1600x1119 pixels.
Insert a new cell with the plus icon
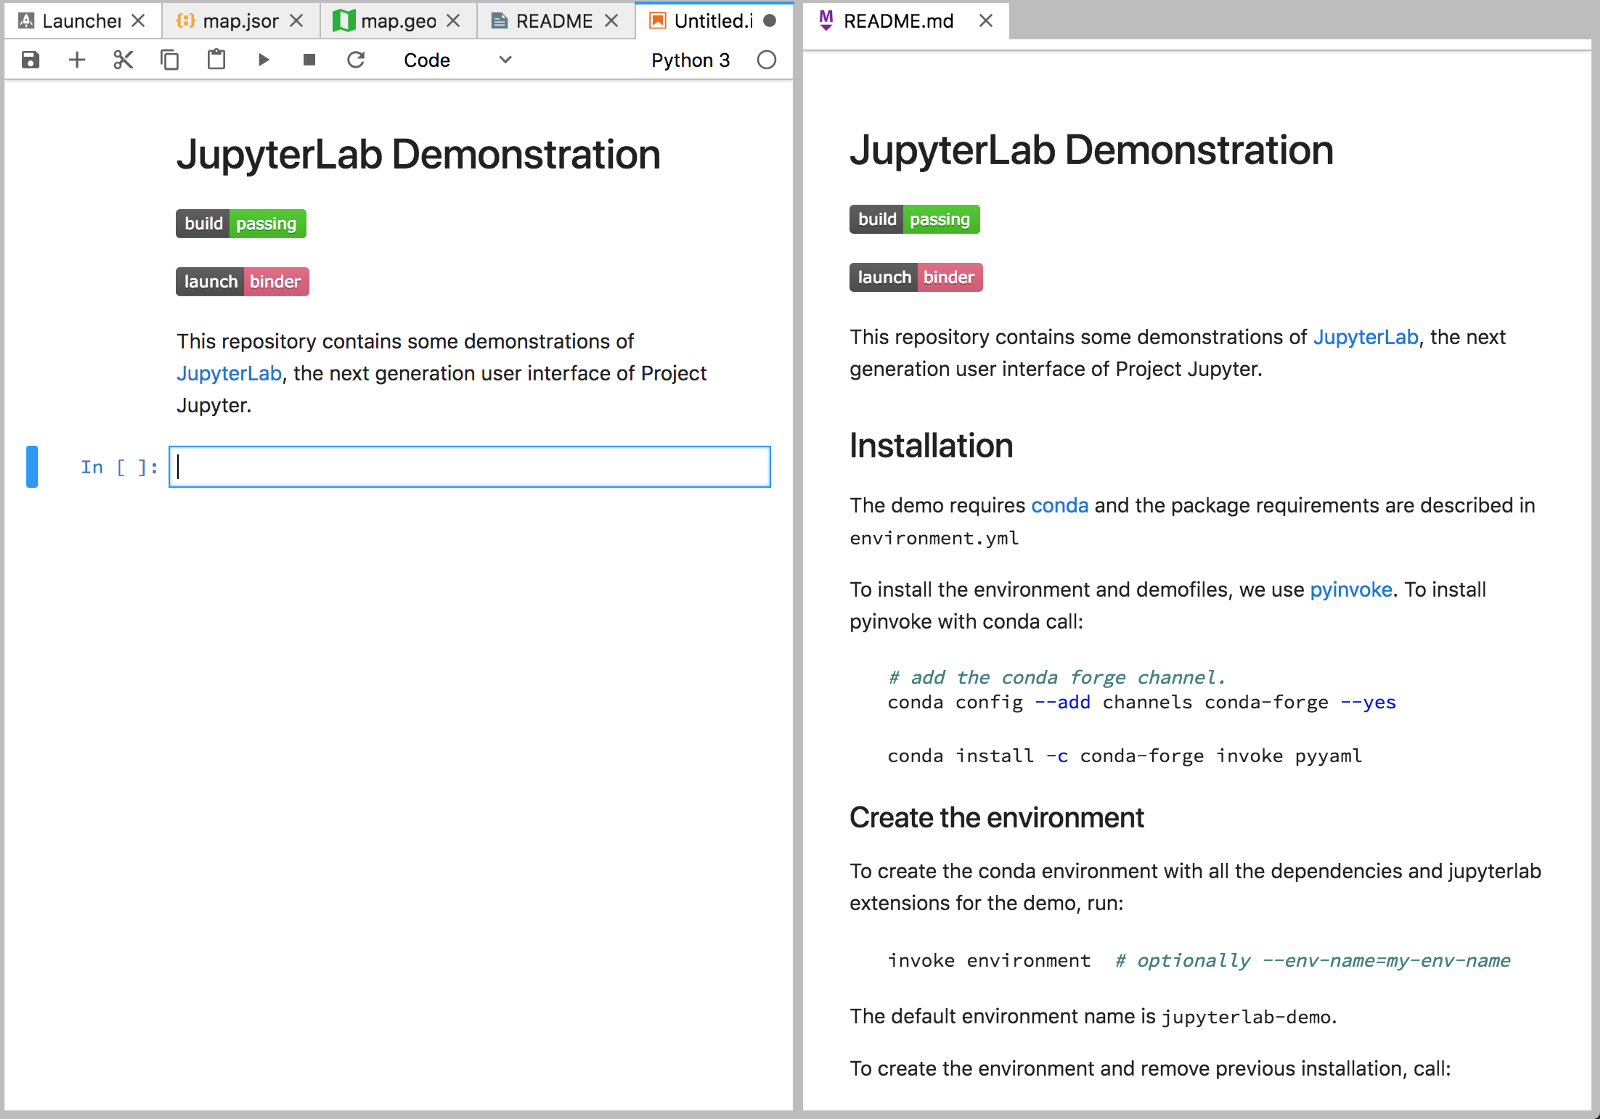pos(77,60)
